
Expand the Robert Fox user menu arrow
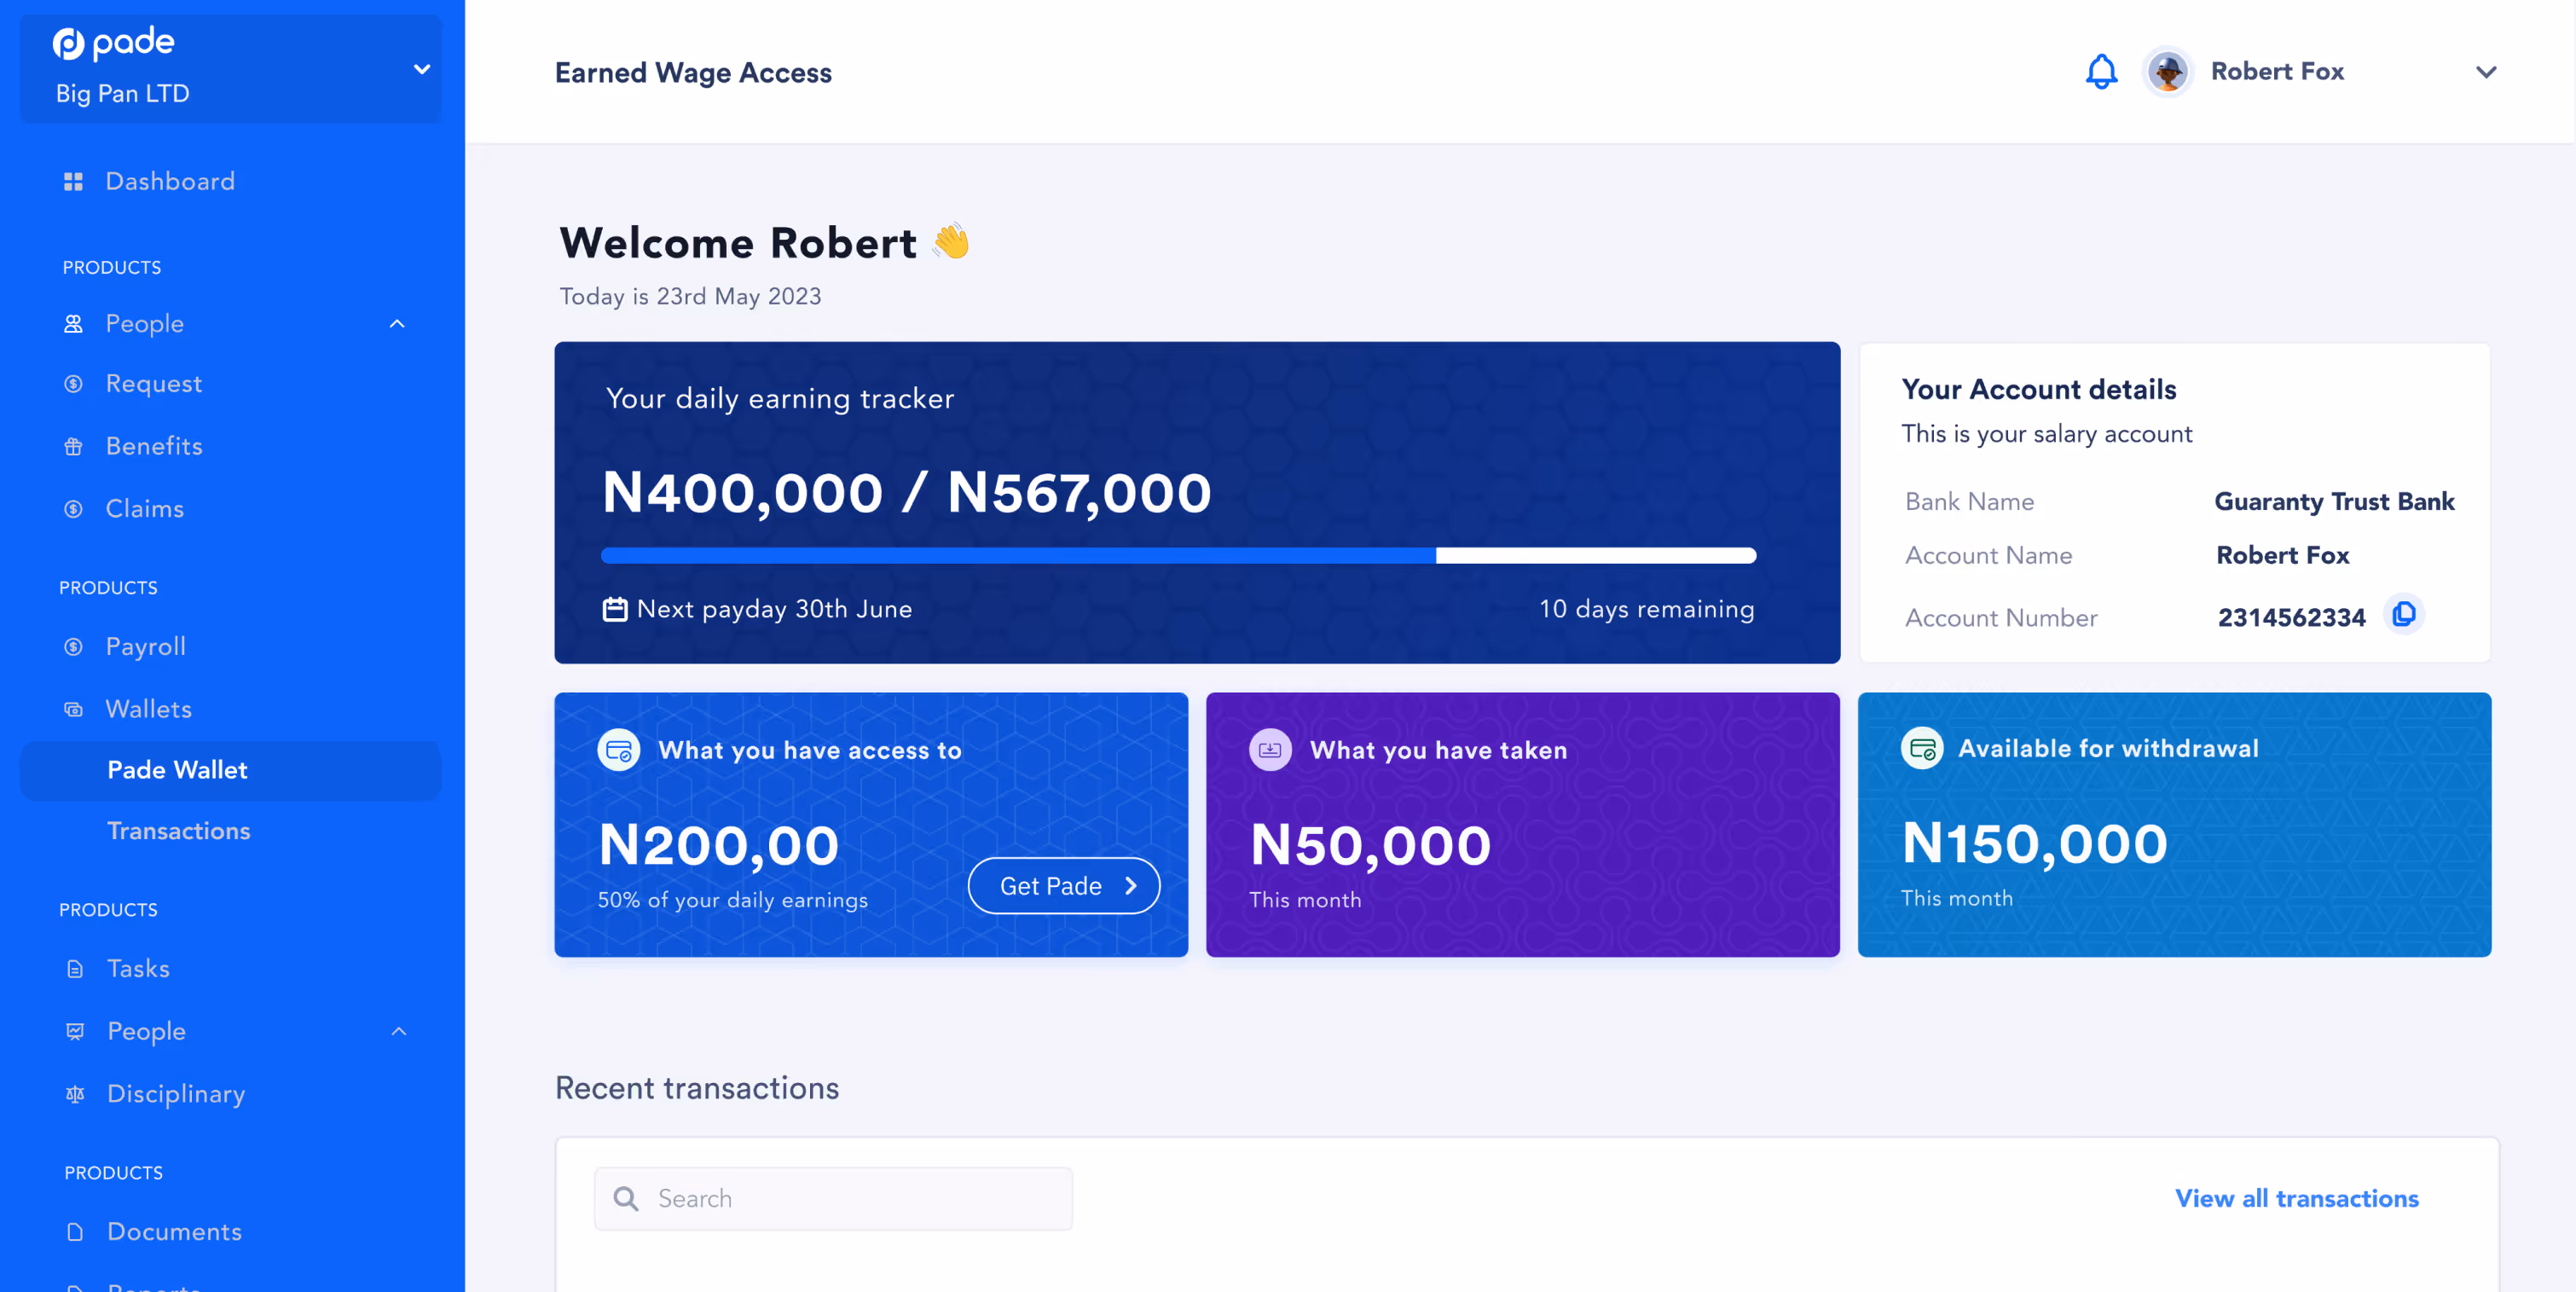pyautogui.click(x=2486, y=72)
